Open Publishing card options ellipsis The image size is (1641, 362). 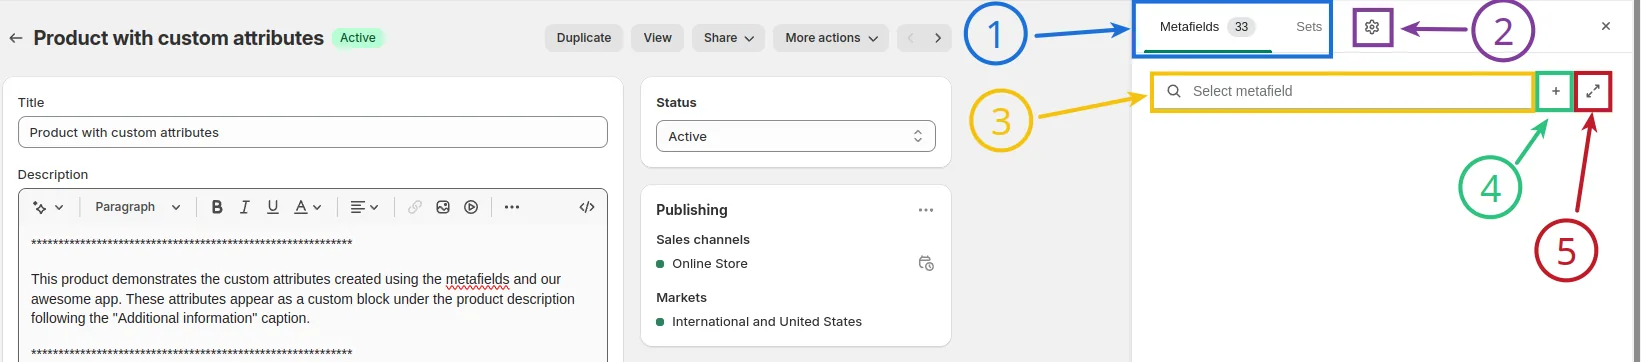926,210
